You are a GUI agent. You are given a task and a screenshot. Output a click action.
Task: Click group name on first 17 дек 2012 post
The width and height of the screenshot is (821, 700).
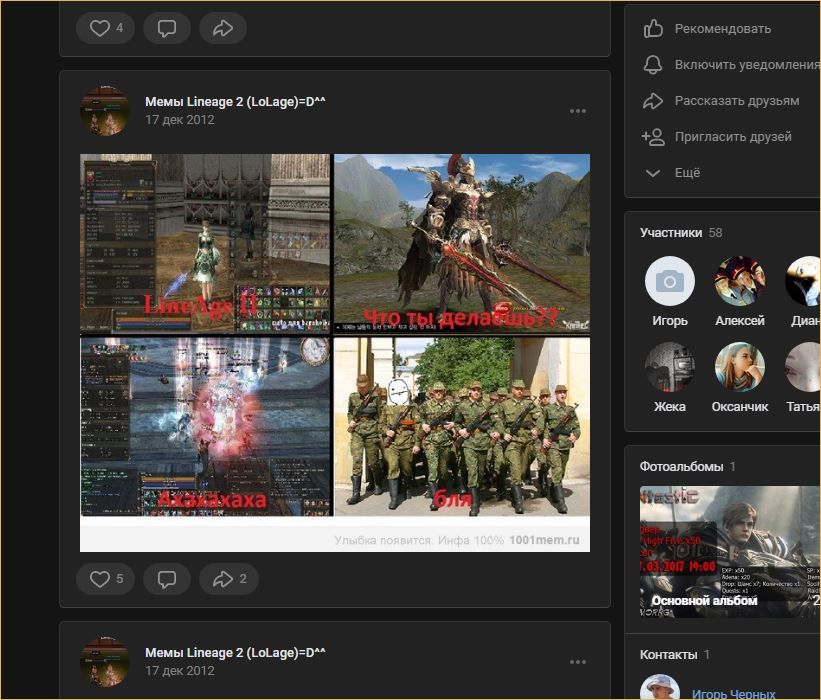point(235,102)
